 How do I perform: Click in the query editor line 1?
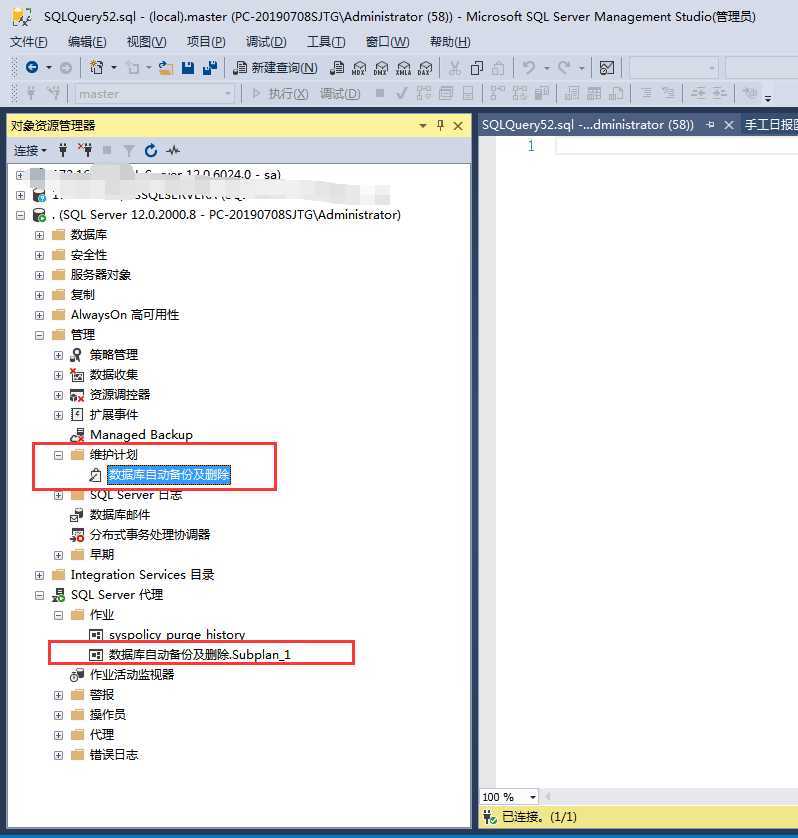click(x=676, y=146)
